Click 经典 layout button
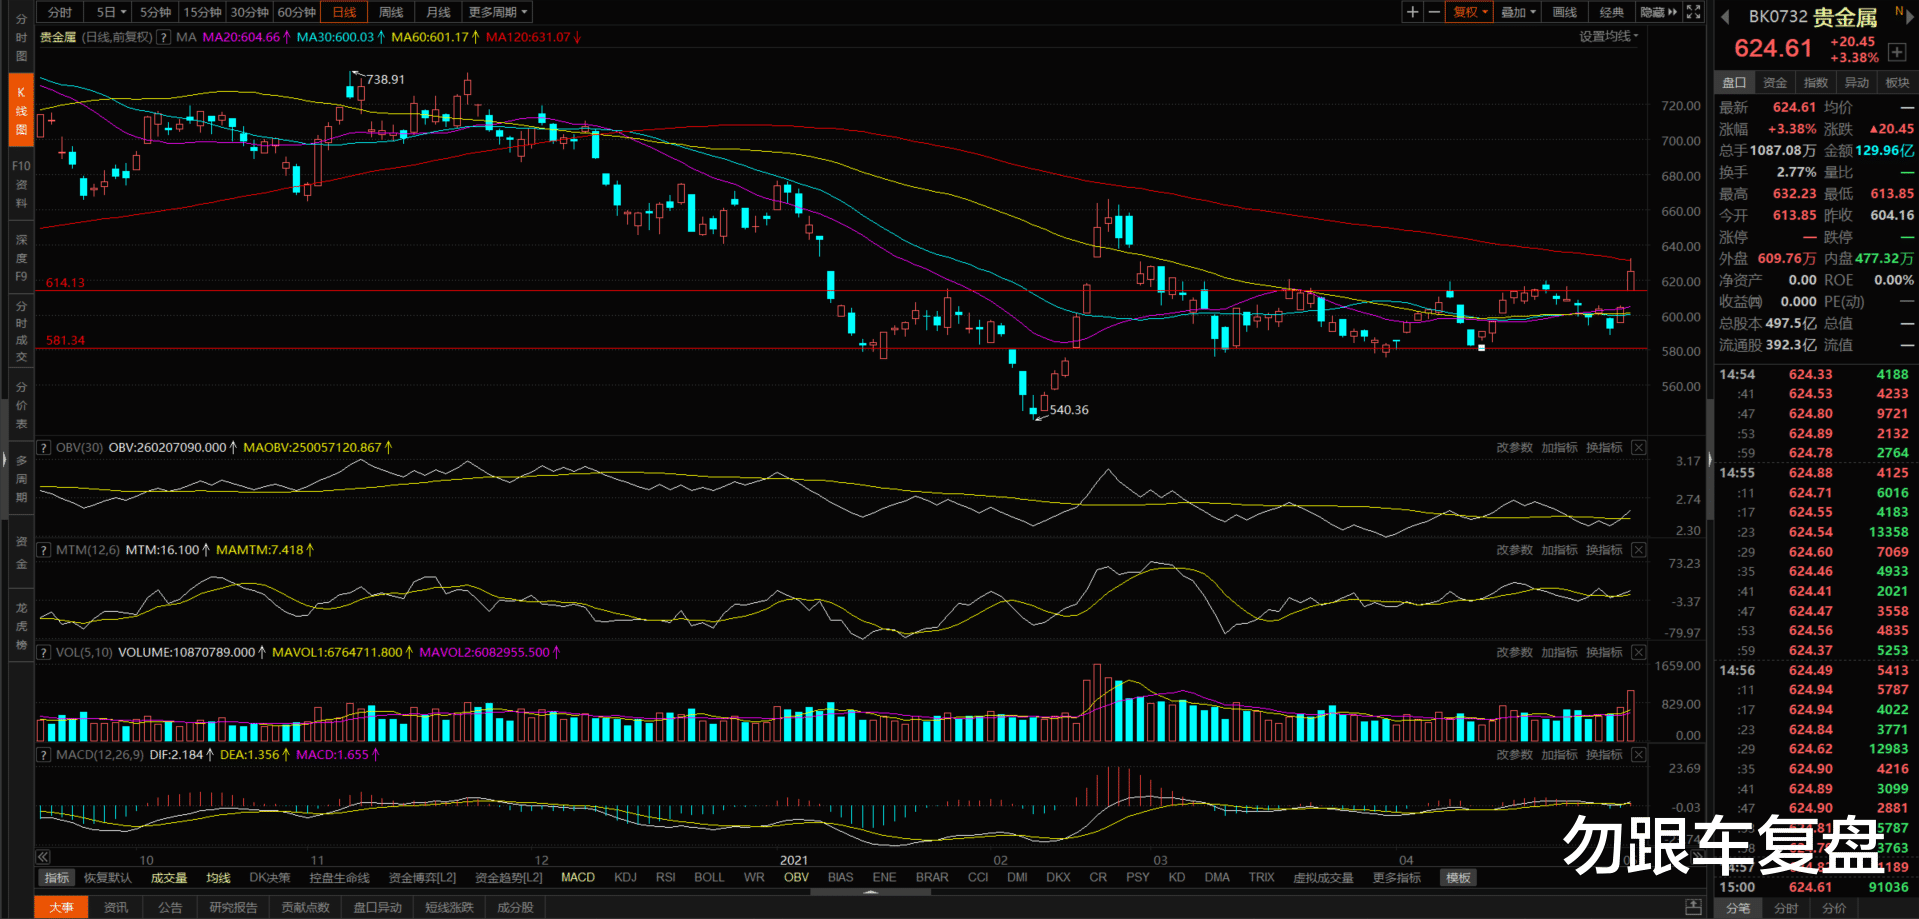Viewport: 1919px width, 919px height. tap(1611, 12)
